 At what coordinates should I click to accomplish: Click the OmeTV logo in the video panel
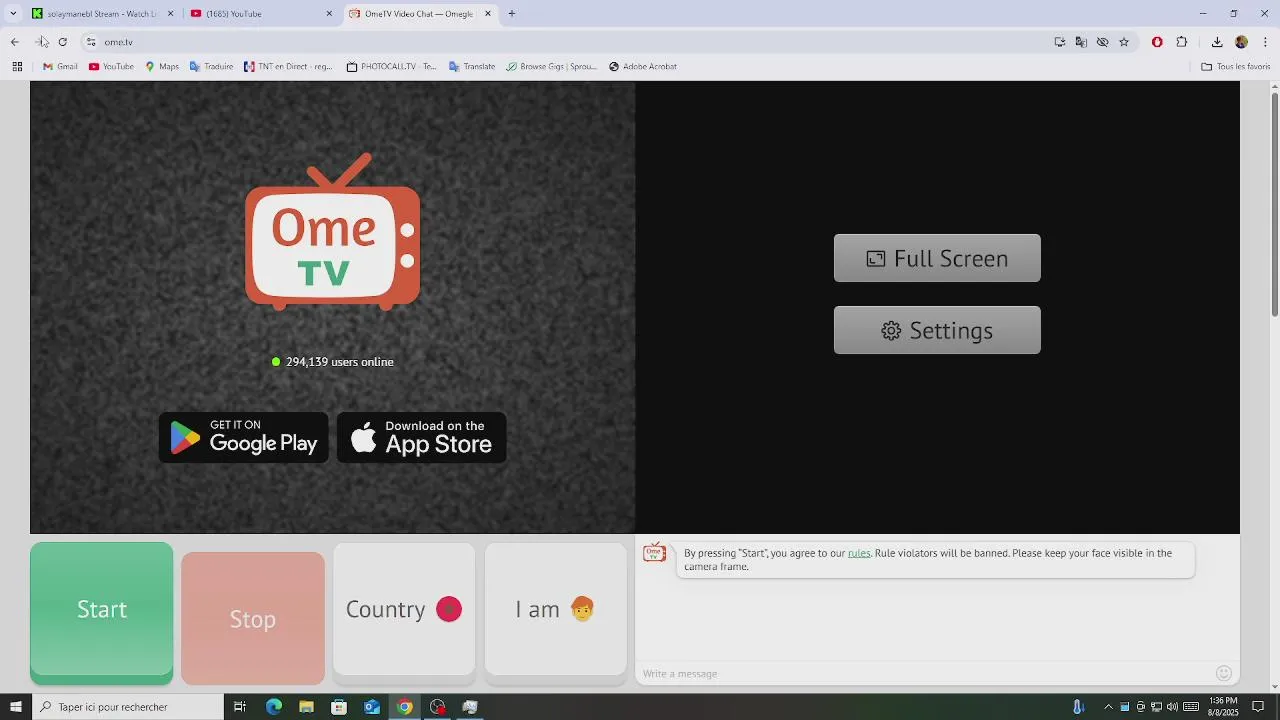[x=333, y=231]
